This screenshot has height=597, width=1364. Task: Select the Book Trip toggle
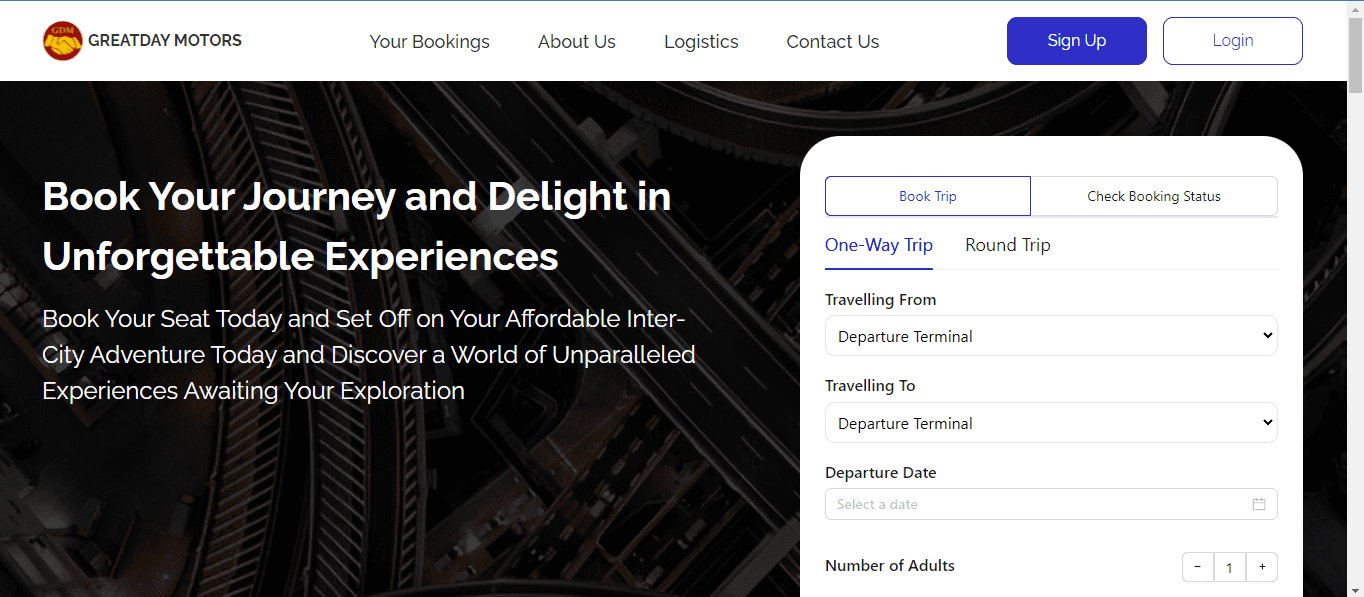928,196
